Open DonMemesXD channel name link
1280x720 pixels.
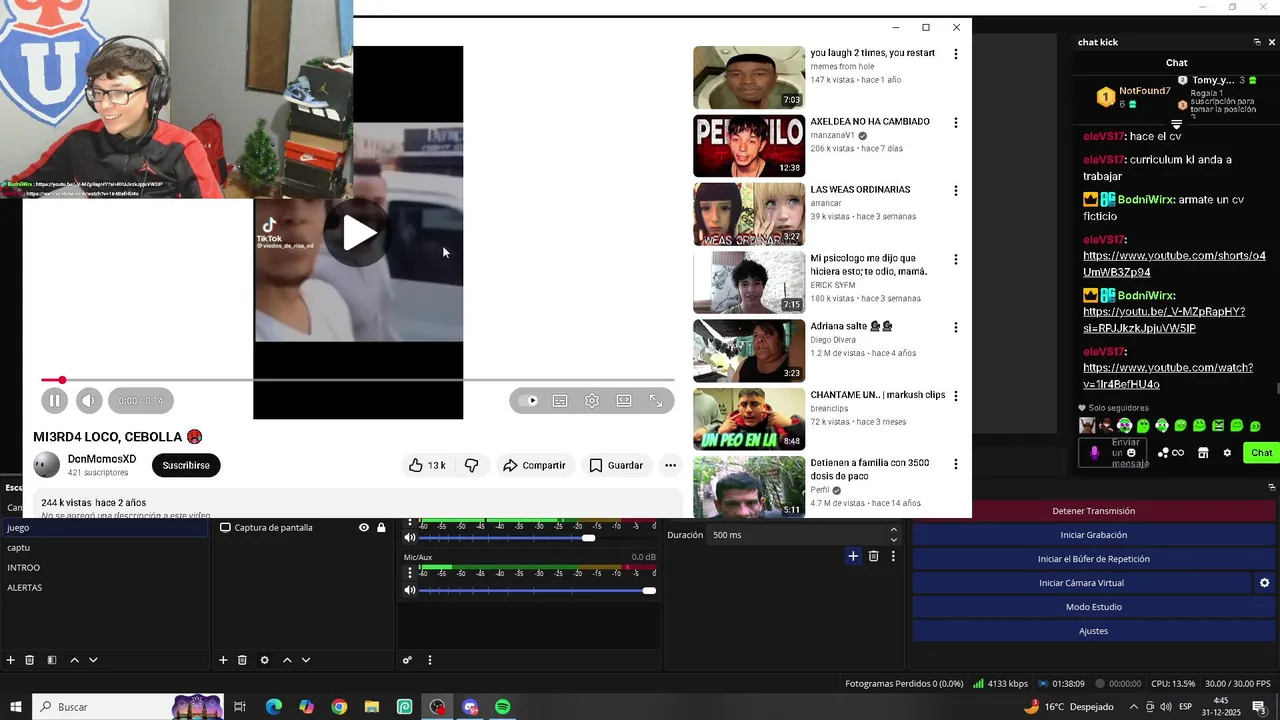(102, 459)
